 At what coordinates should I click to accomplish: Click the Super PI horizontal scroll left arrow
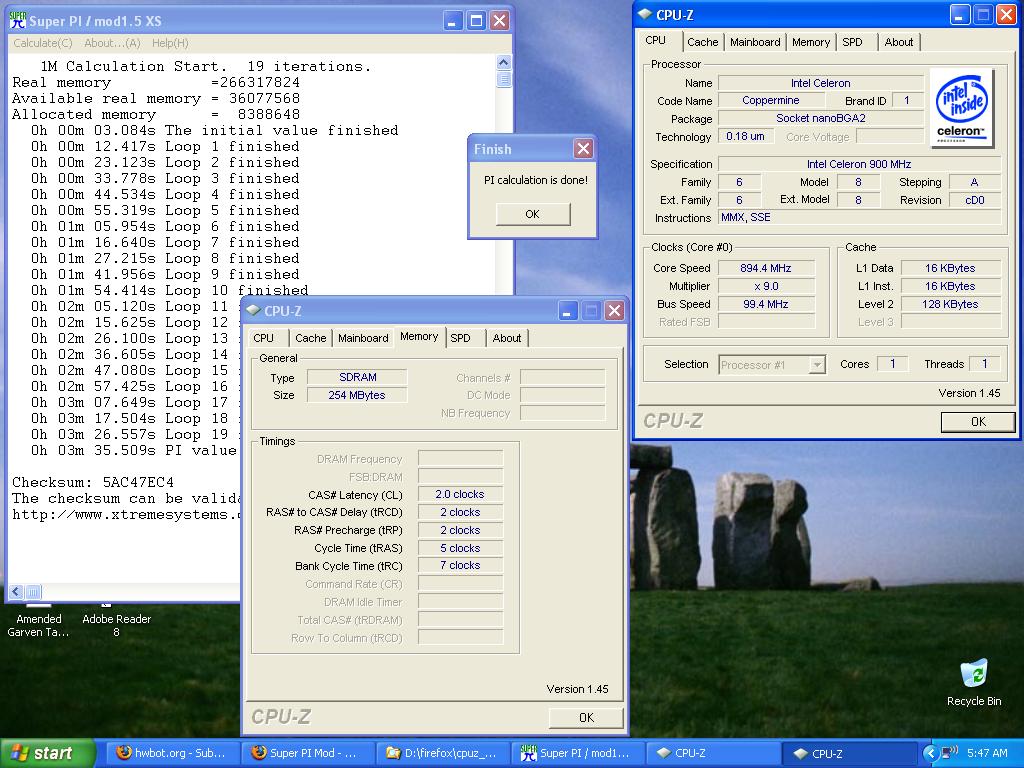pos(16,592)
